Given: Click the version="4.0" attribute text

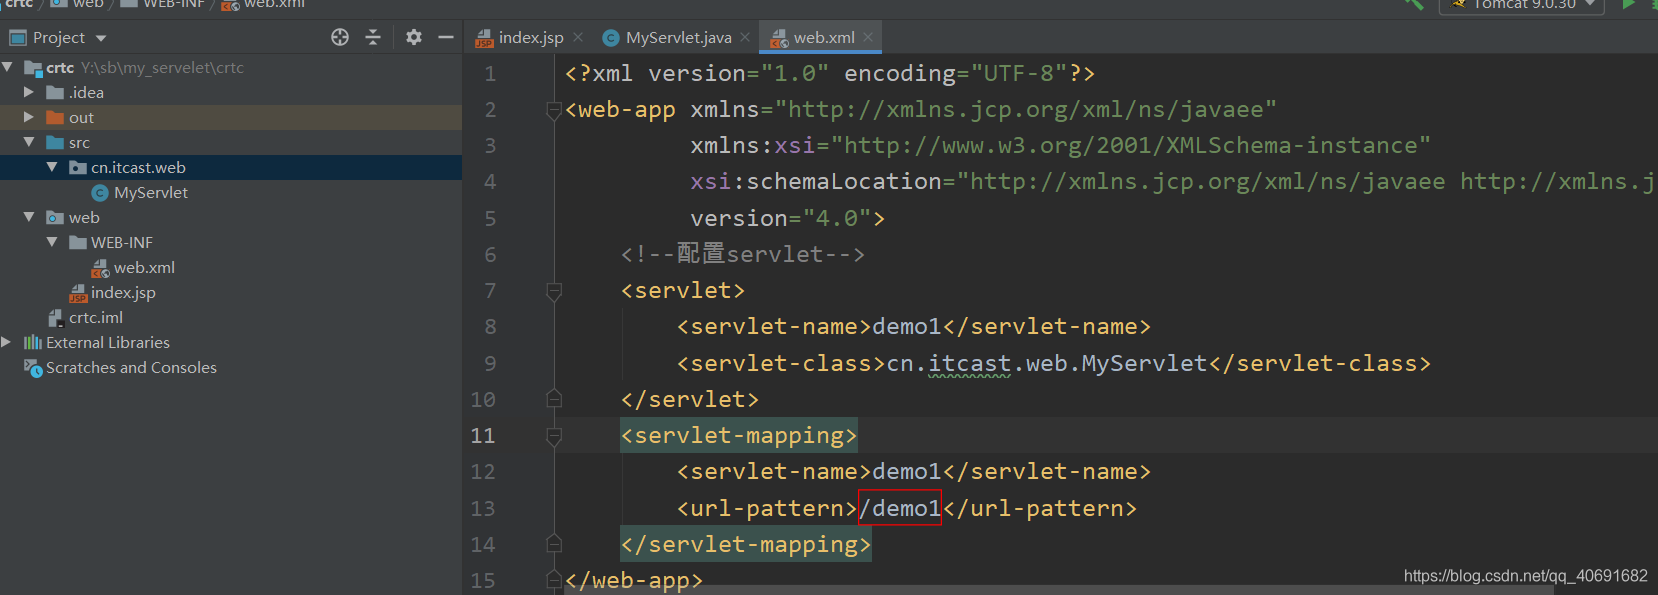Looking at the screenshot, I should 780,218.
